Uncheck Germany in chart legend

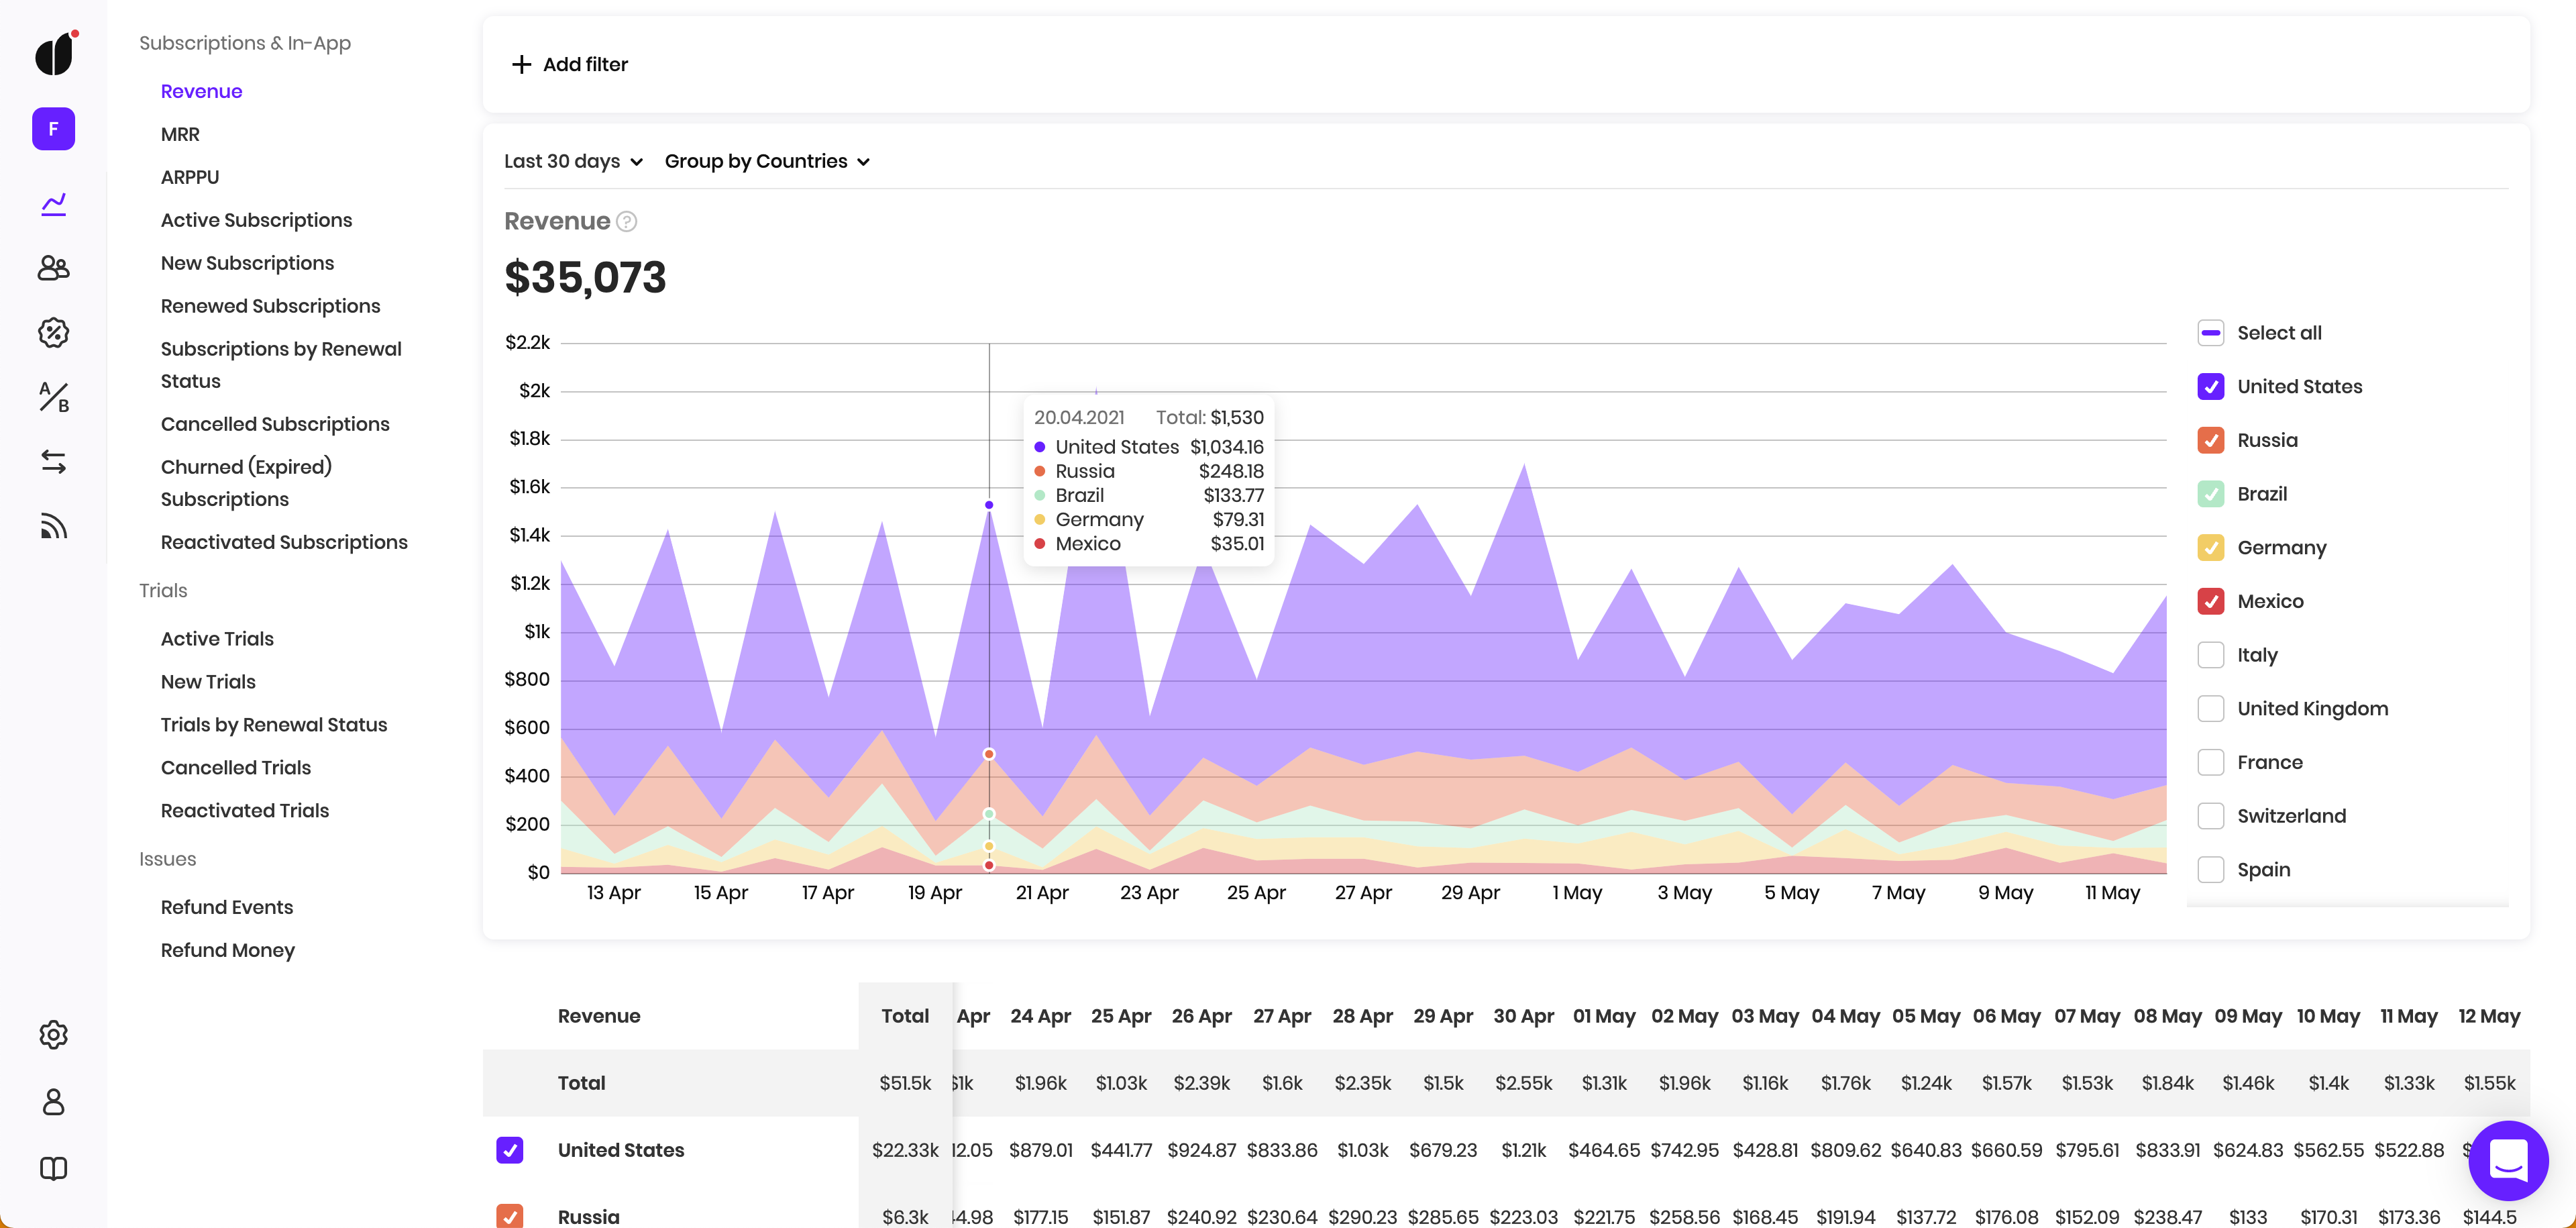pos(2211,547)
